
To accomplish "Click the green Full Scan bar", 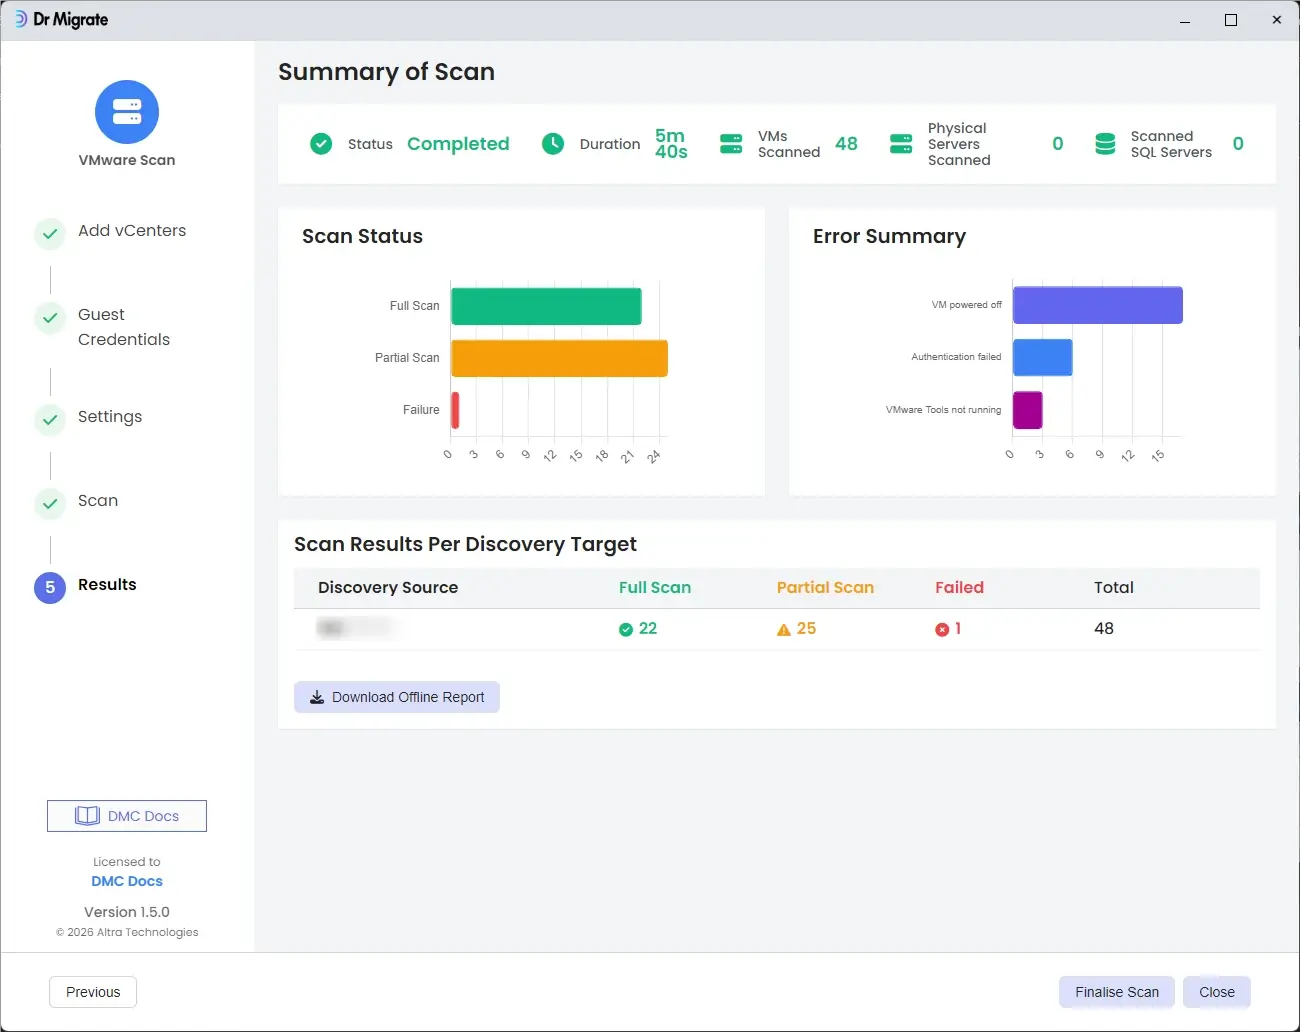I will tap(546, 306).
